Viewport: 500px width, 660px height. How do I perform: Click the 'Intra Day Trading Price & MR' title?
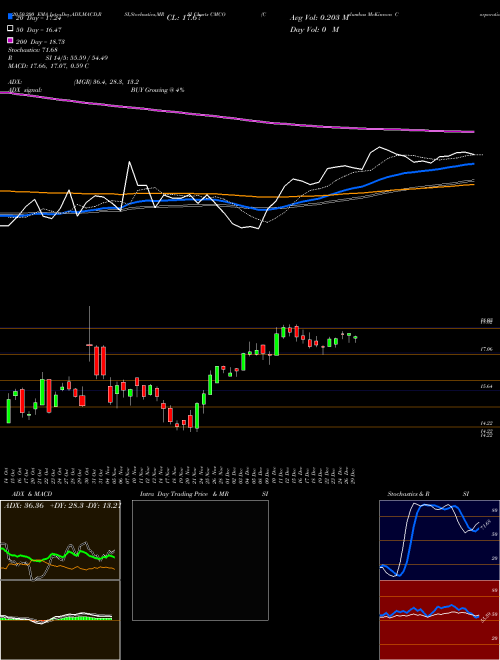coord(184,494)
